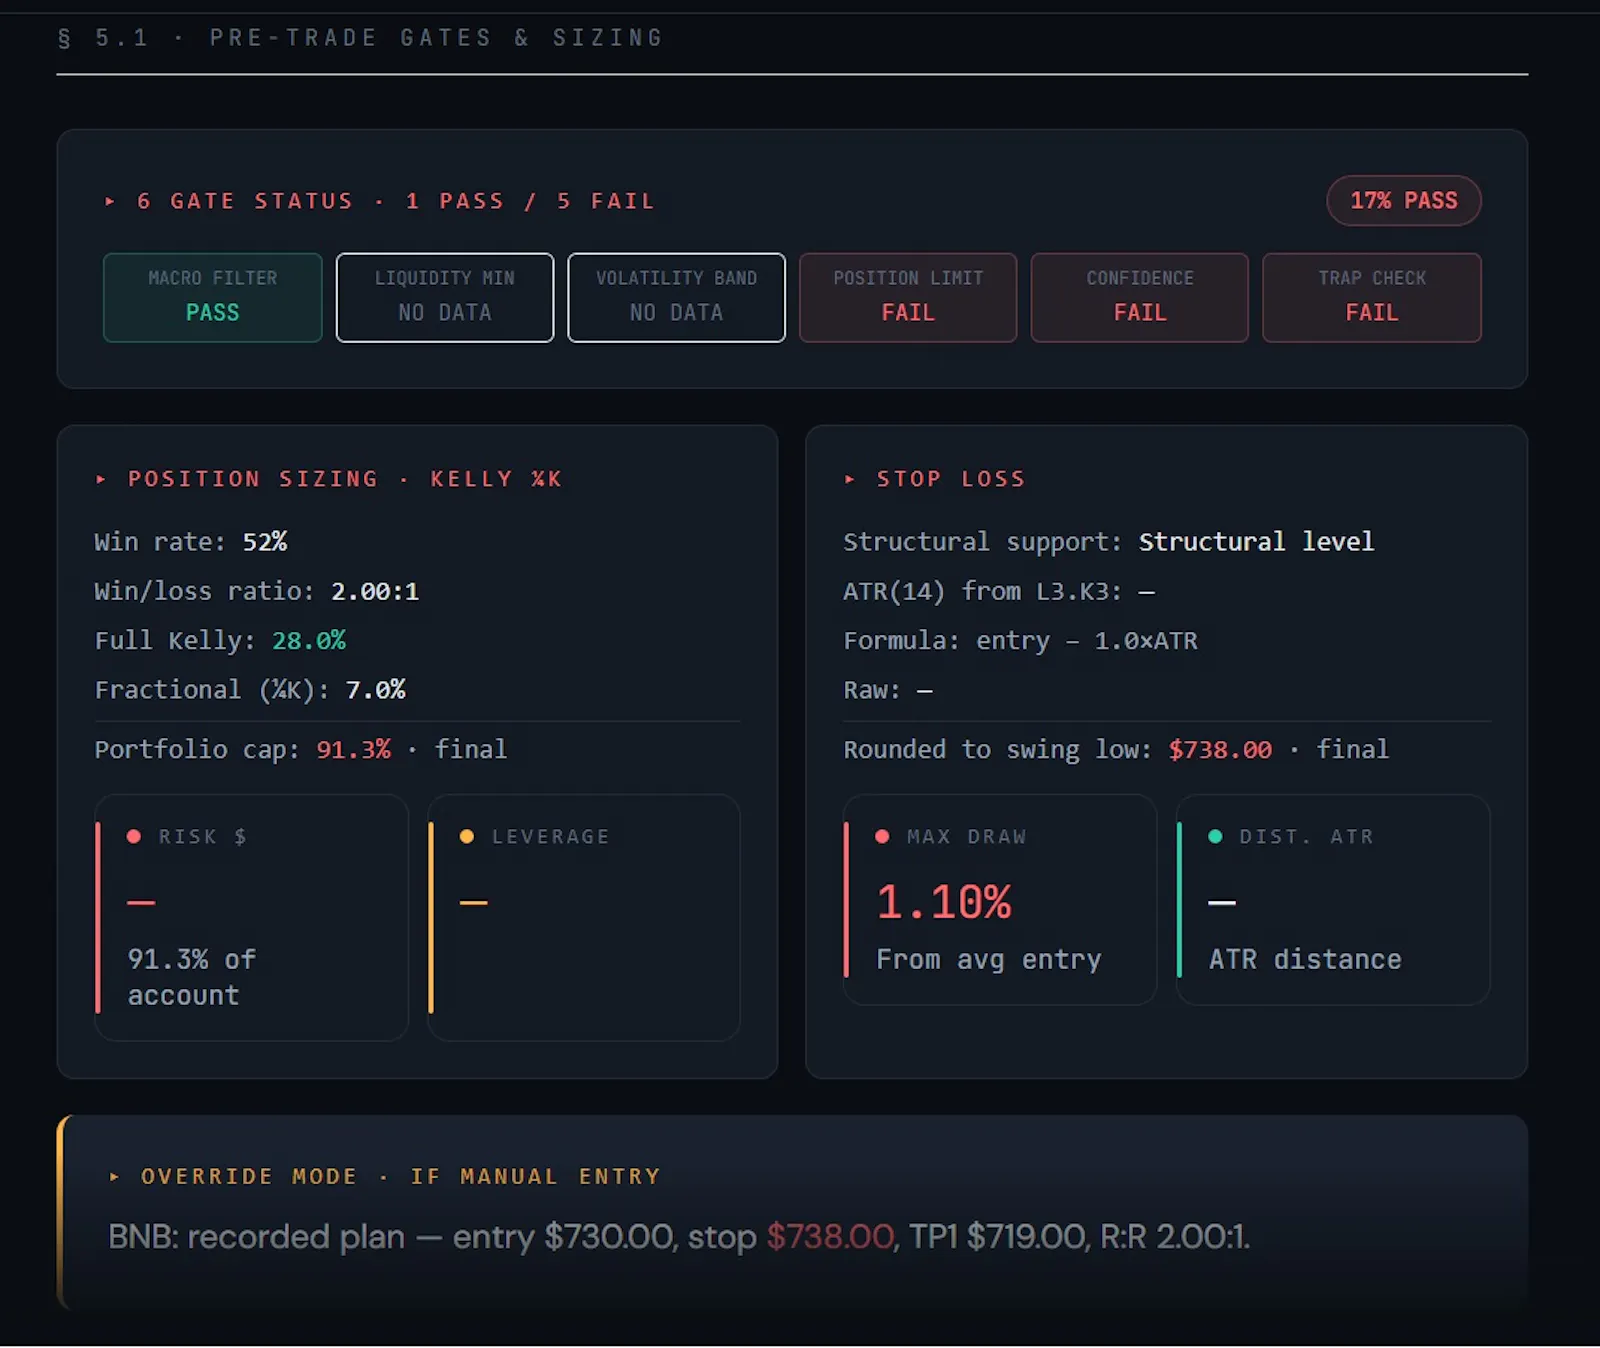Click the 17% PASS badge

[x=1404, y=200]
